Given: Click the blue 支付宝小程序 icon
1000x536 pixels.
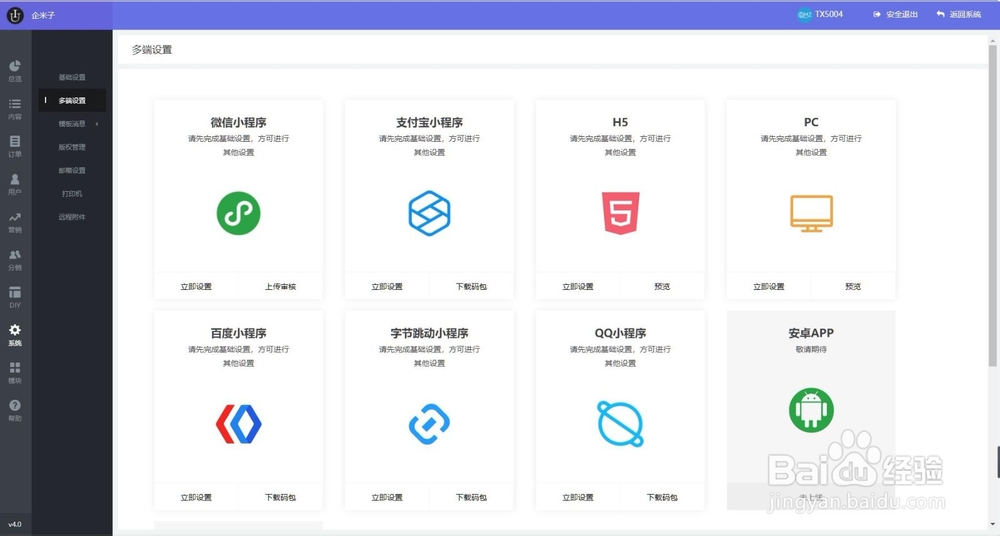Looking at the screenshot, I should pos(429,213).
